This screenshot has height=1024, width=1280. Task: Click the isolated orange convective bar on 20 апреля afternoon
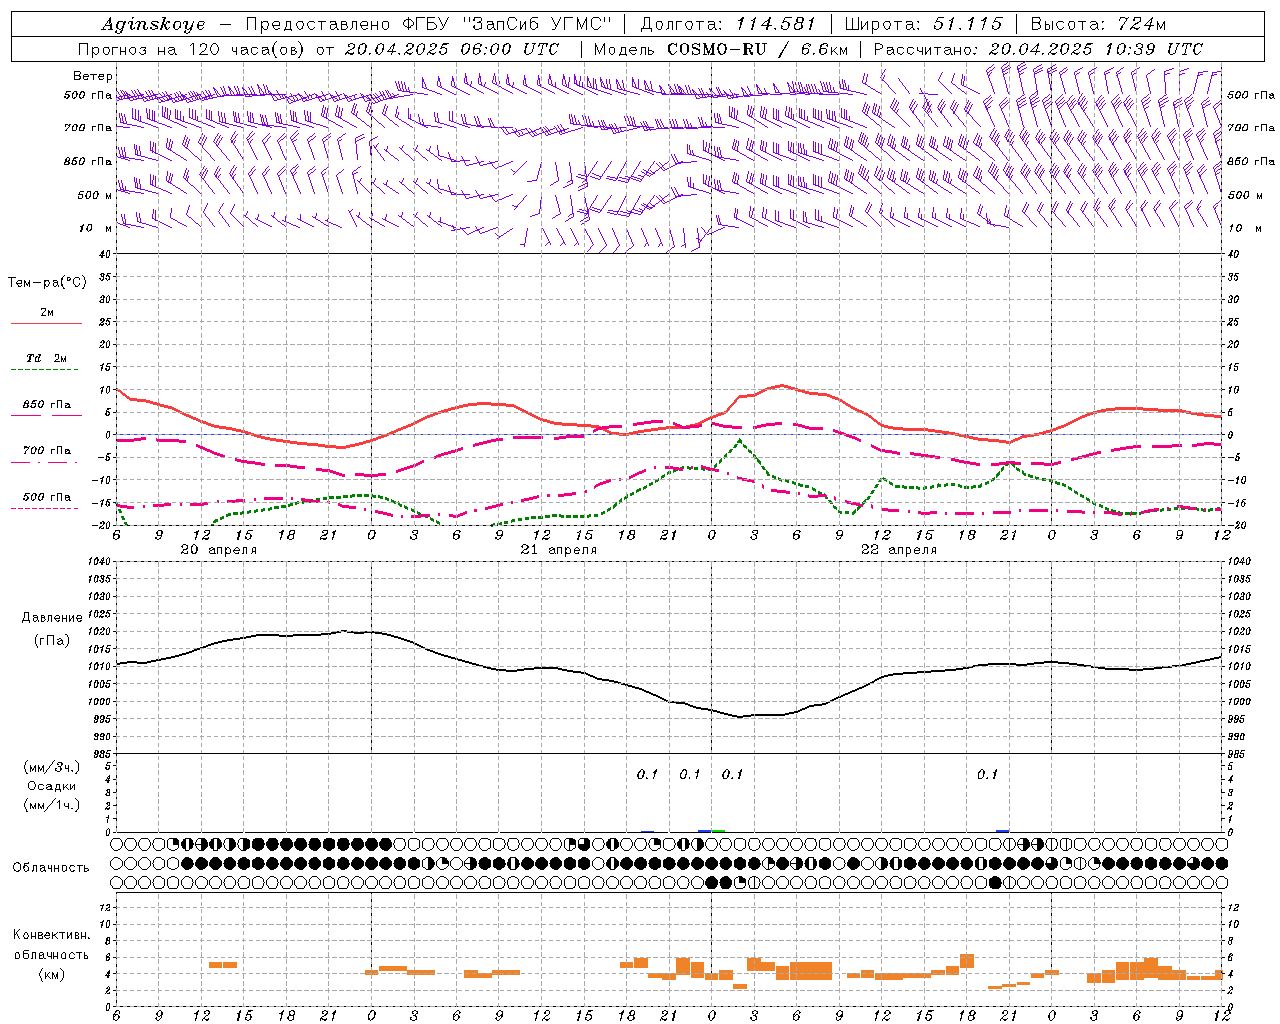223,964
